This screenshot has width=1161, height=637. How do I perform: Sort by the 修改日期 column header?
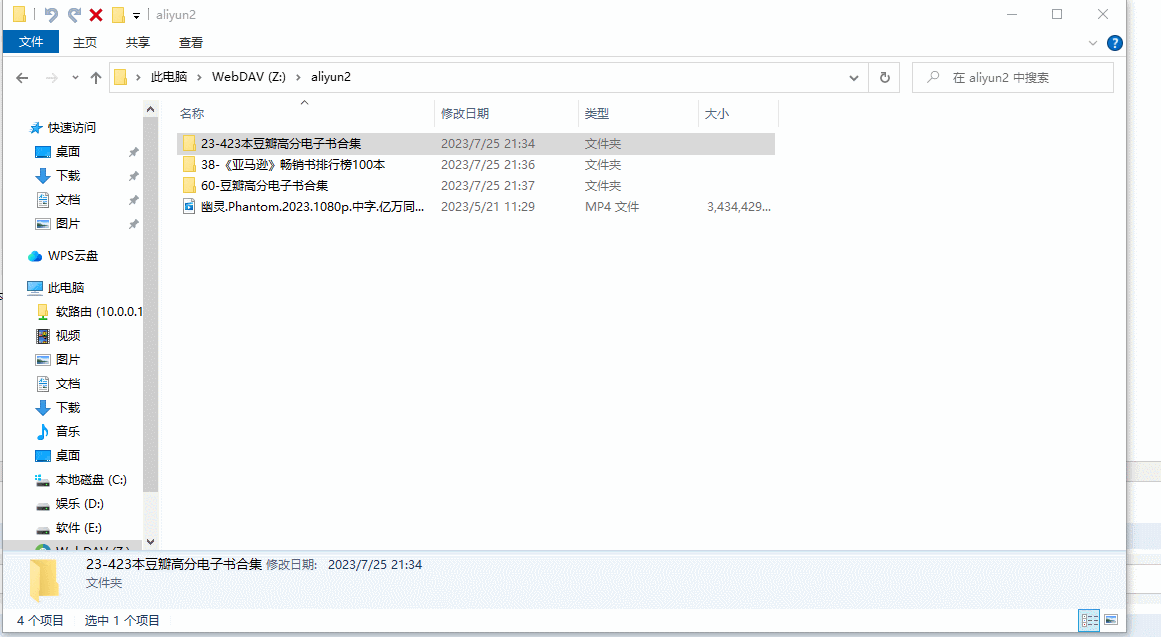[506, 113]
